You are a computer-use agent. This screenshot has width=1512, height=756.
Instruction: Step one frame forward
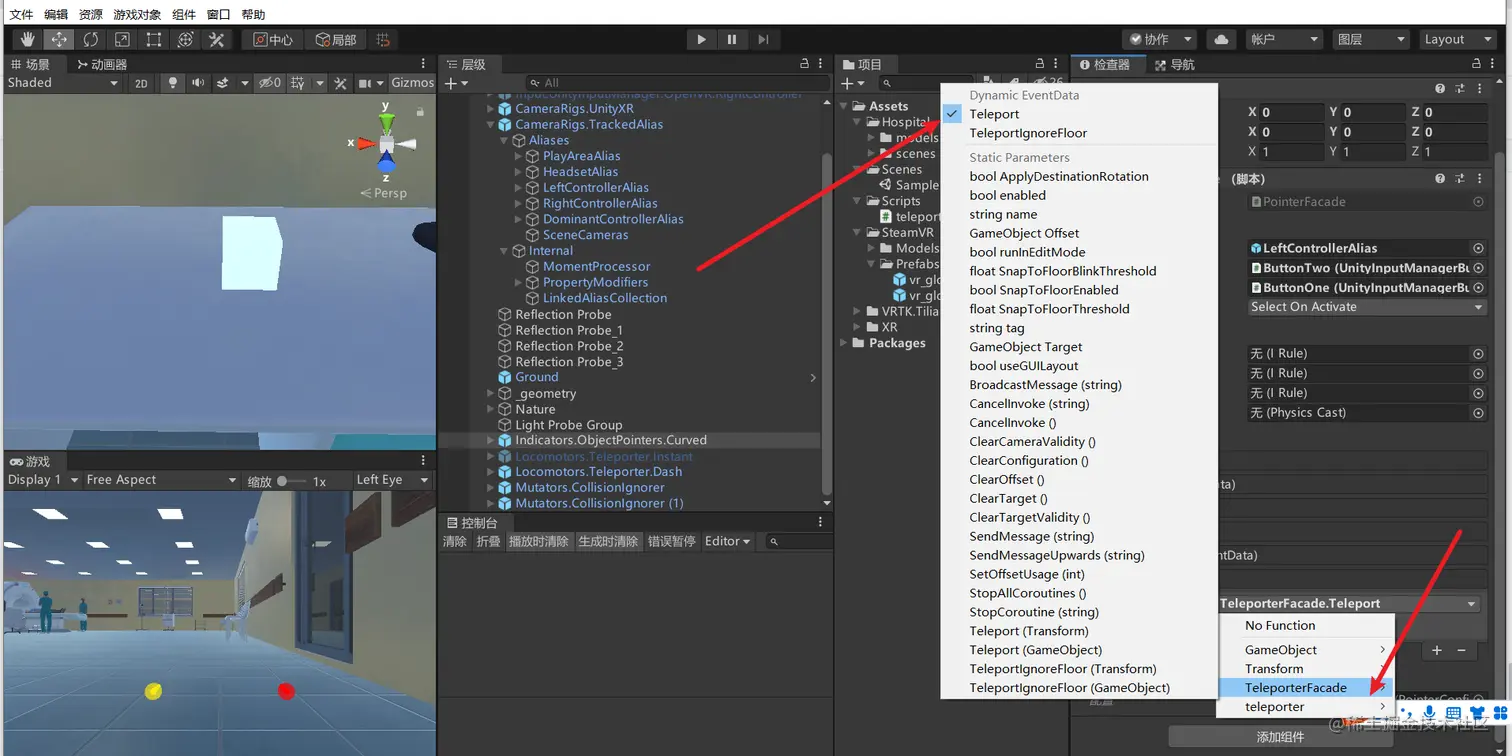coord(763,39)
